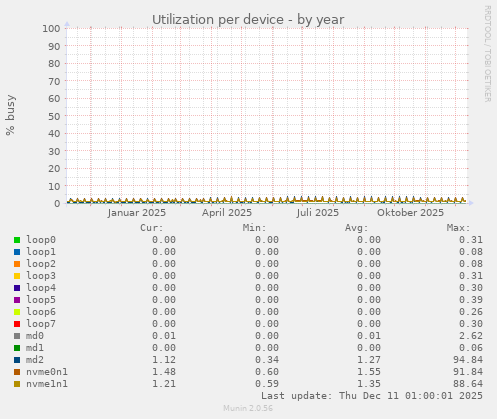The height and width of the screenshot is (419, 497).
Task: Click md1 max value 0.06
Action: click(471, 348)
